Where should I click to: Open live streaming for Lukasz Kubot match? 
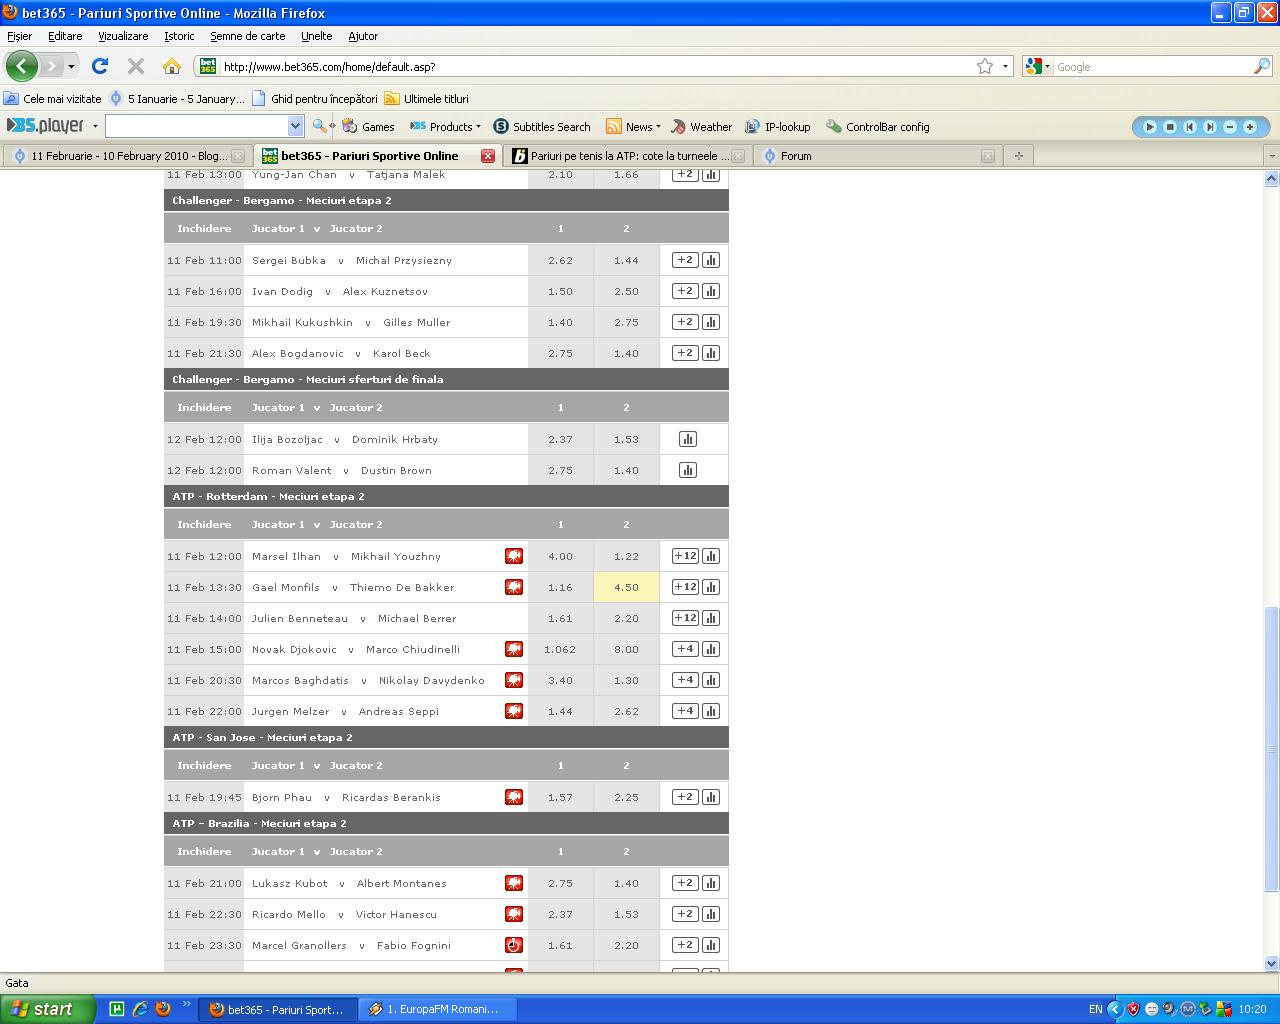point(514,883)
